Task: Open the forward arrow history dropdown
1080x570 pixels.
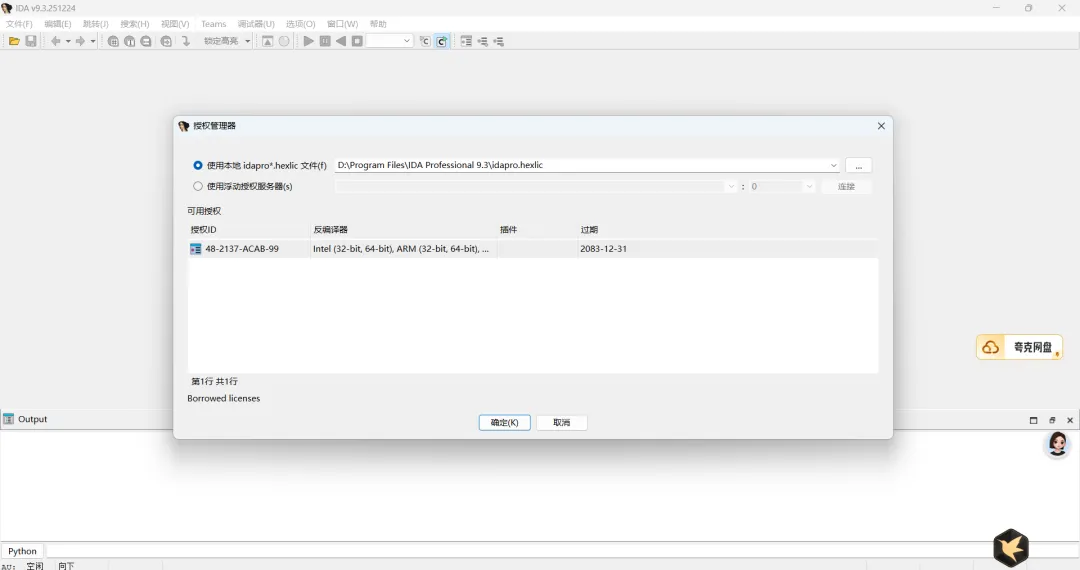Action: [93, 41]
